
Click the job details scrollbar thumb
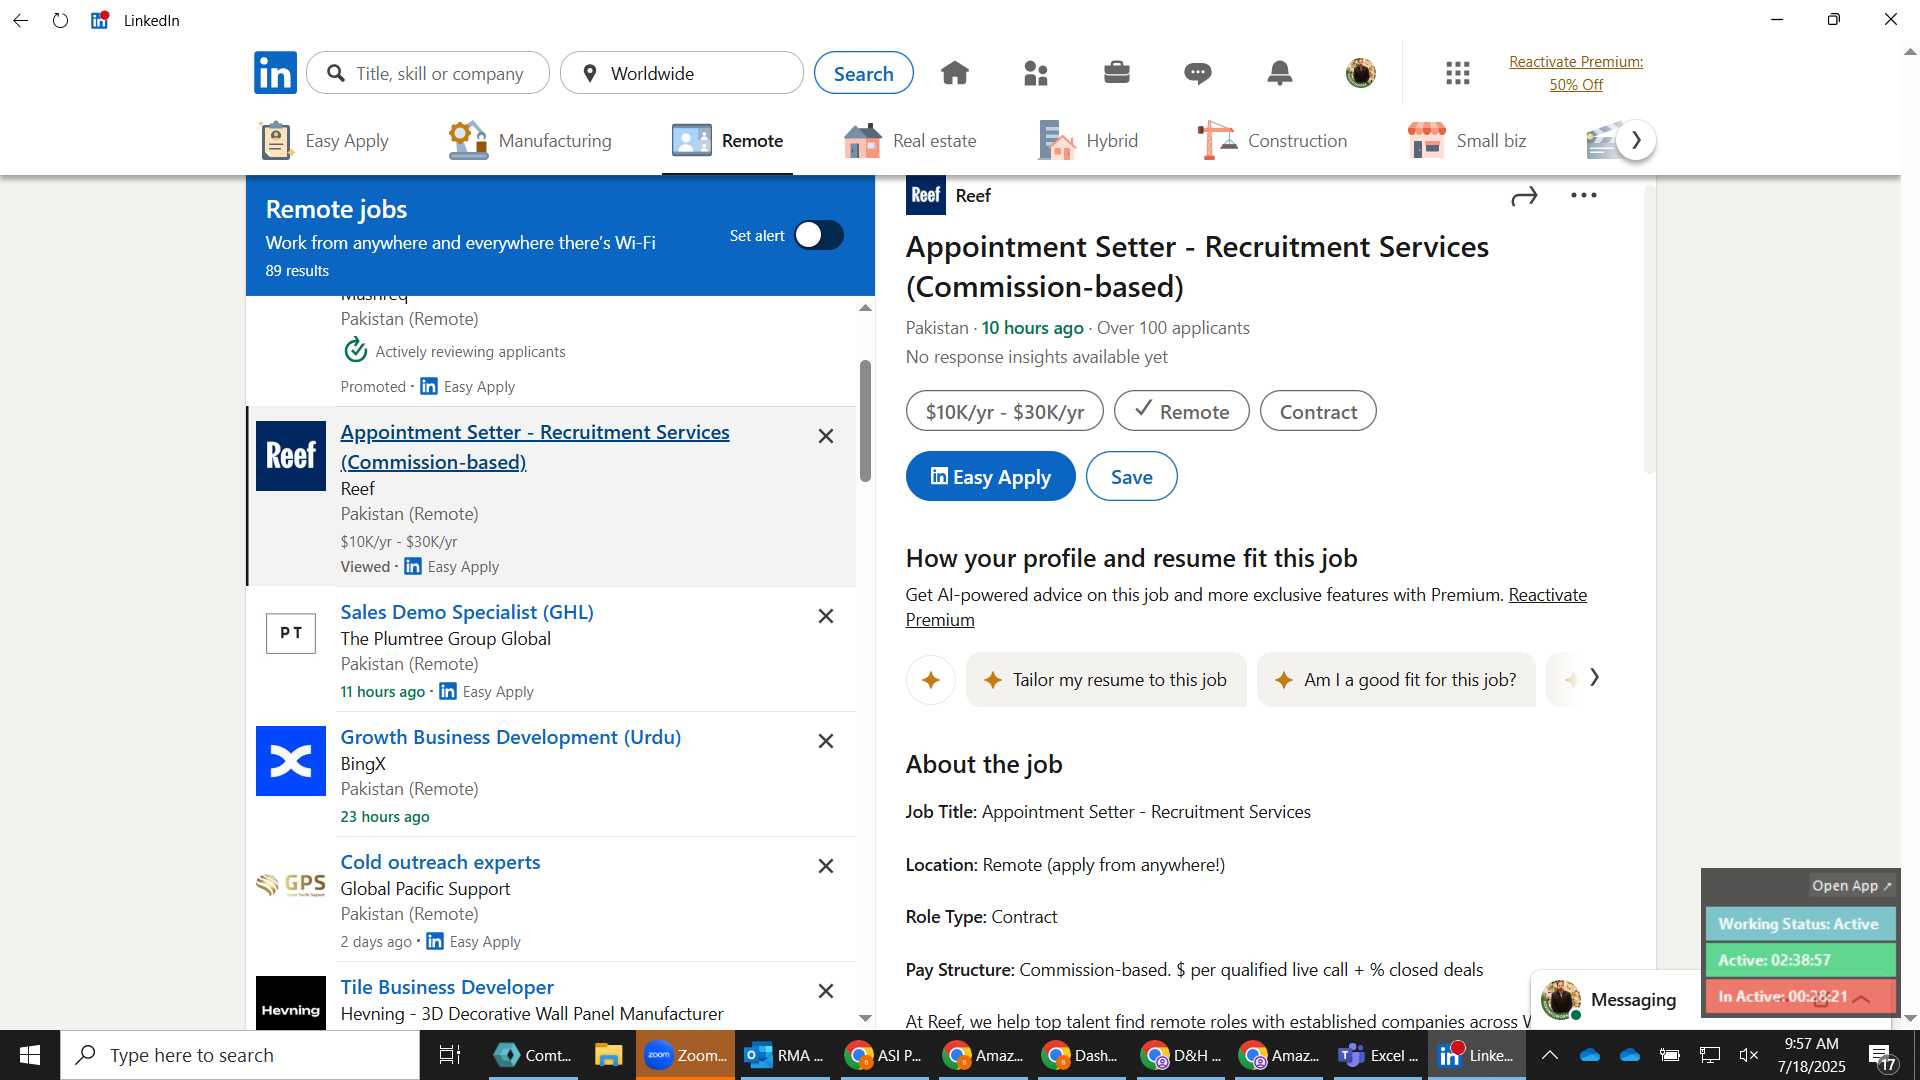pyautogui.click(x=1650, y=328)
